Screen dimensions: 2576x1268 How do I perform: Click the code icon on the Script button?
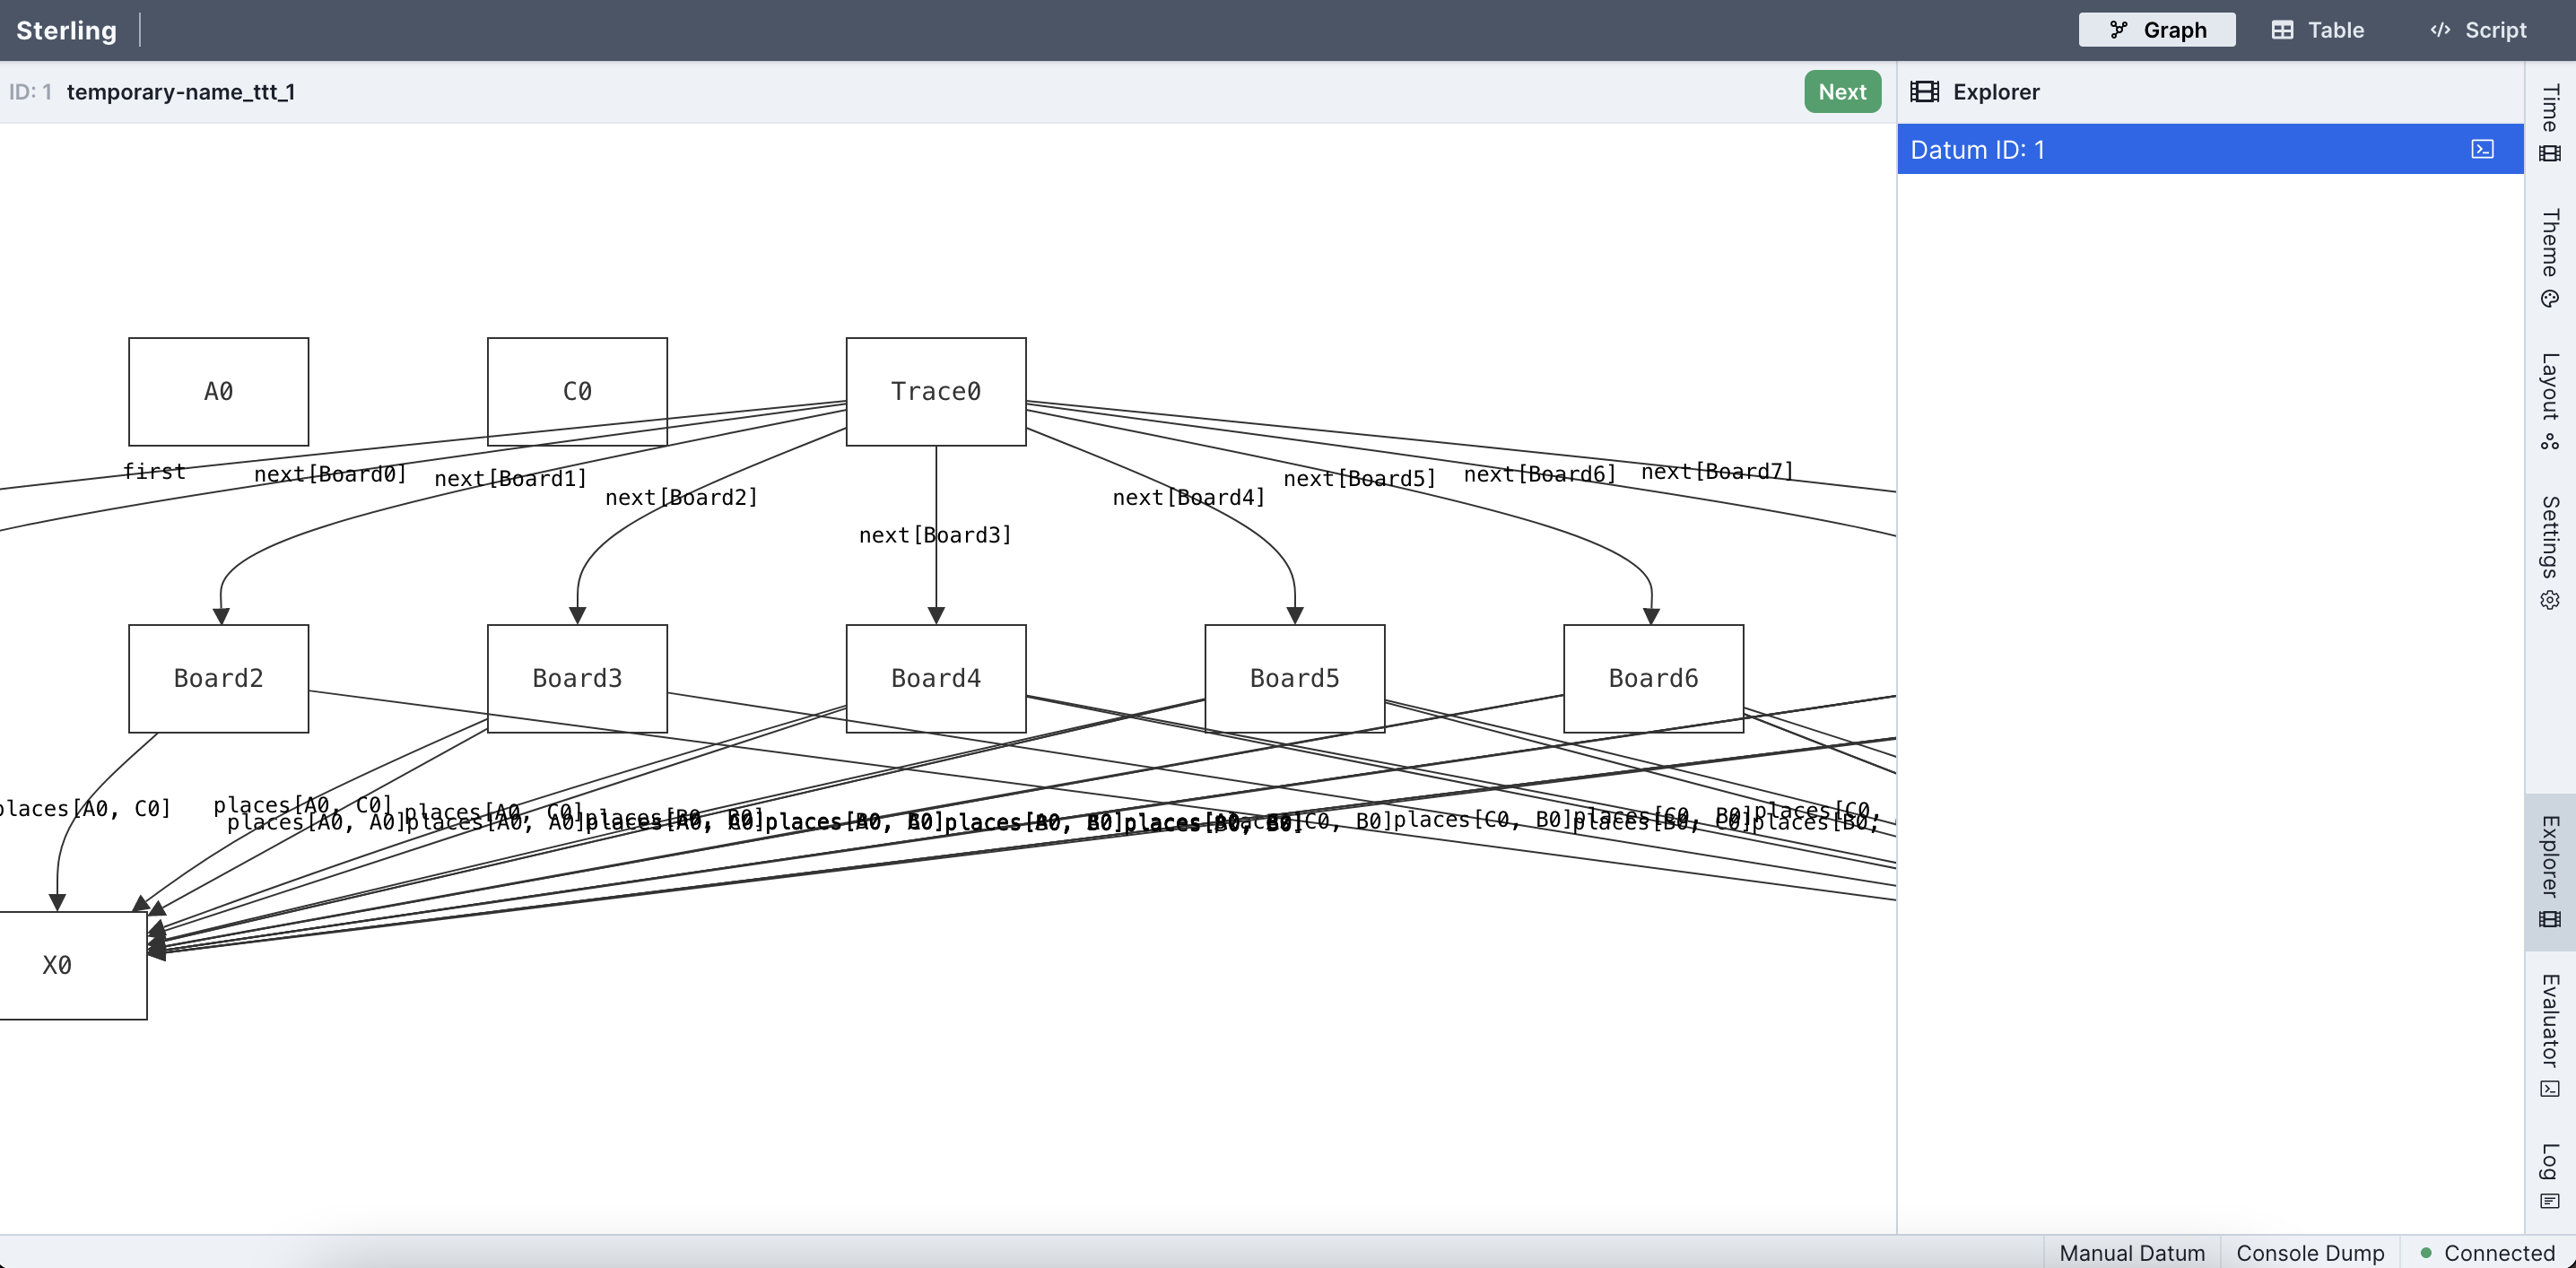click(x=2440, y=30)
